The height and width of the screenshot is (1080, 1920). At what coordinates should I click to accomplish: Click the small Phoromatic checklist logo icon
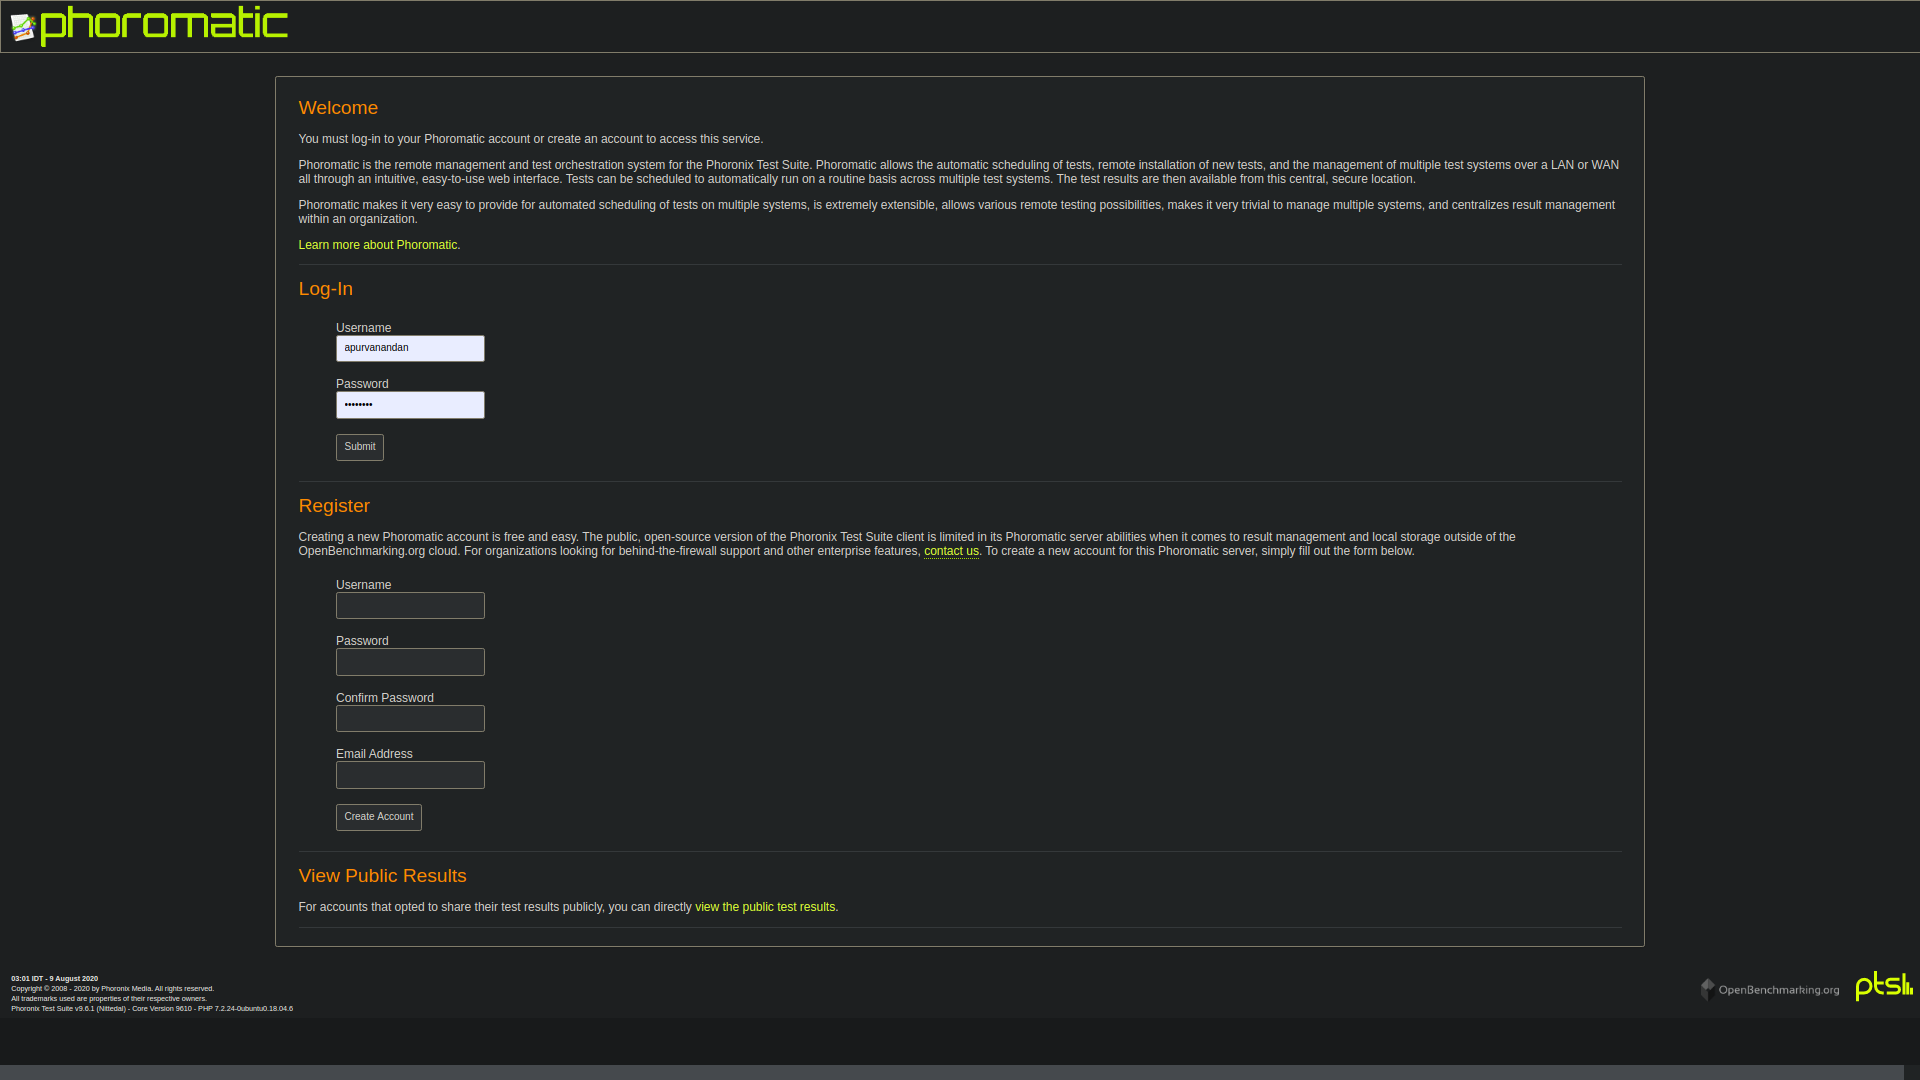tap(23, 28)
